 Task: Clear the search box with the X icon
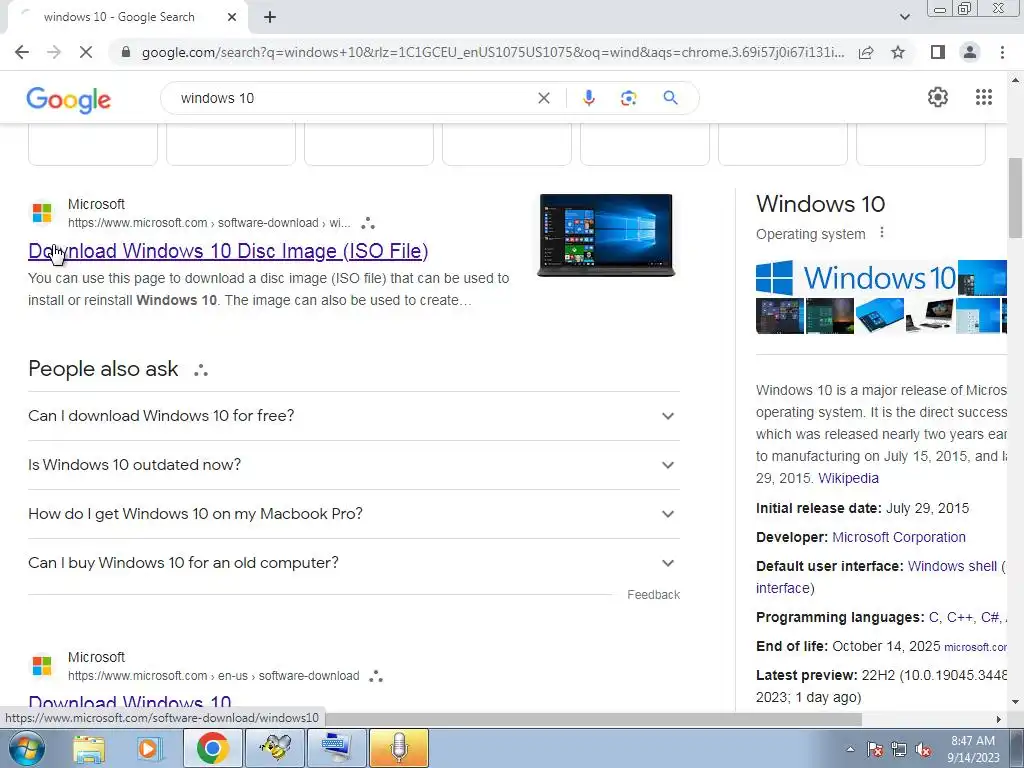pyautogui.click(x=543, y=98)
